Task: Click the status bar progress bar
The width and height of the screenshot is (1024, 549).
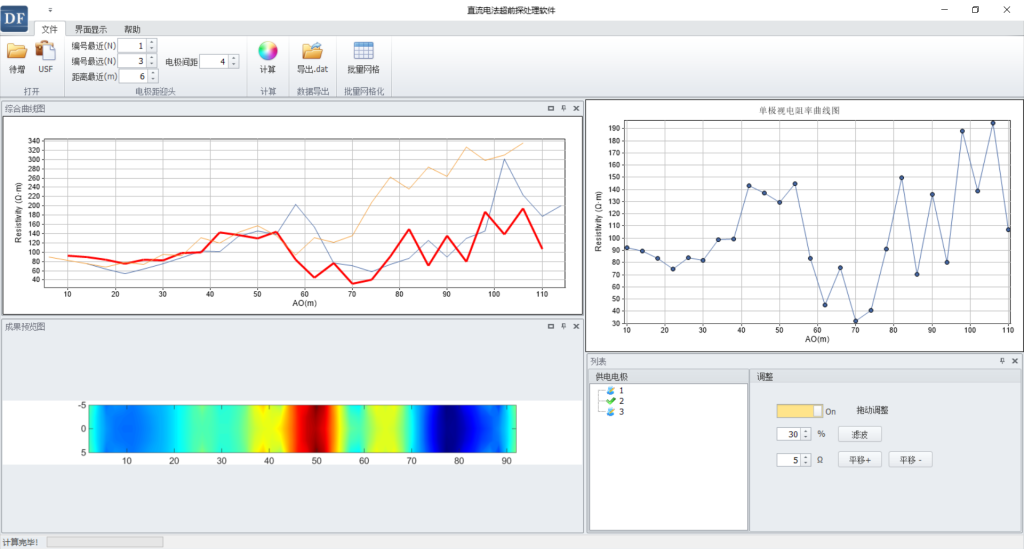Action: [x=104, y=542]
